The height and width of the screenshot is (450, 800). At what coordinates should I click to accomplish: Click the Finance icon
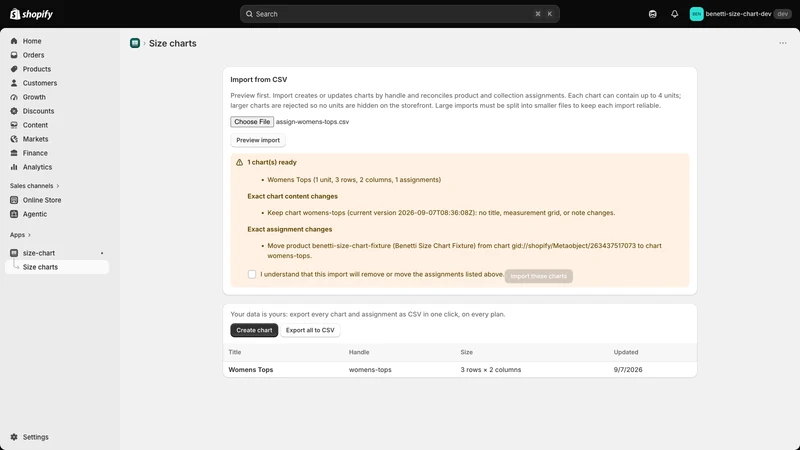point(14,153)
